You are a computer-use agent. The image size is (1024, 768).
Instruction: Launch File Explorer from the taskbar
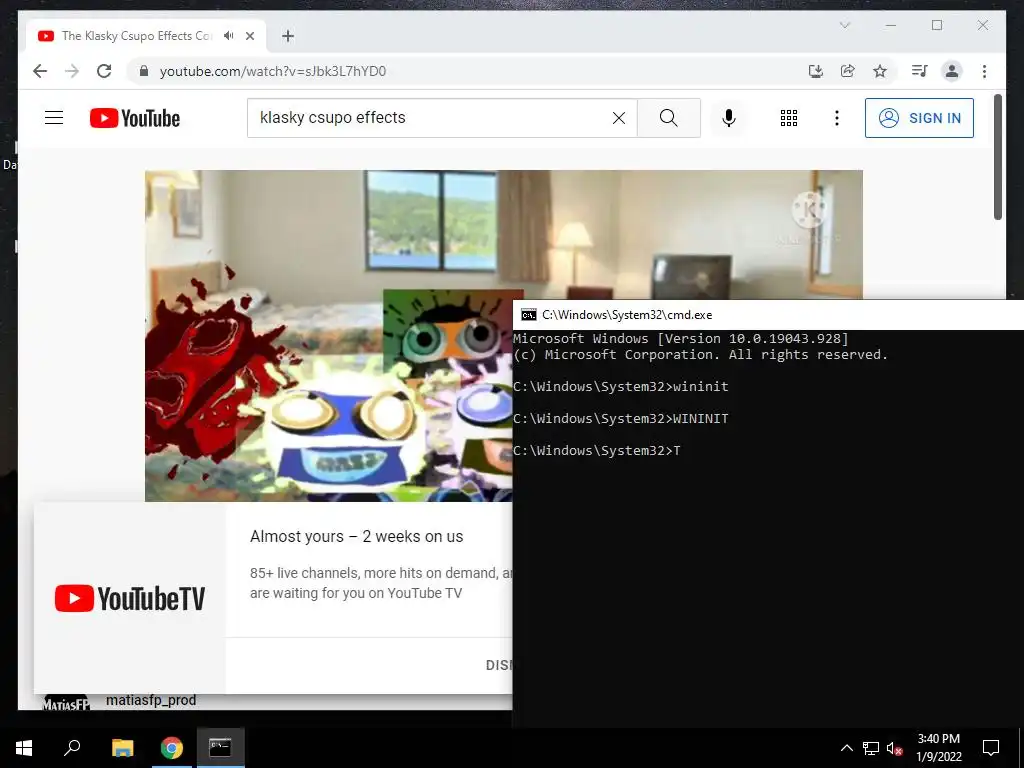(122, 748)
